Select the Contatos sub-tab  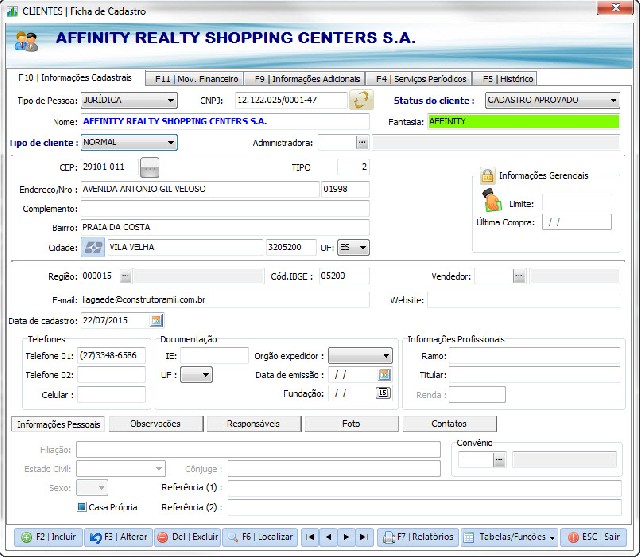click(449, 424)
